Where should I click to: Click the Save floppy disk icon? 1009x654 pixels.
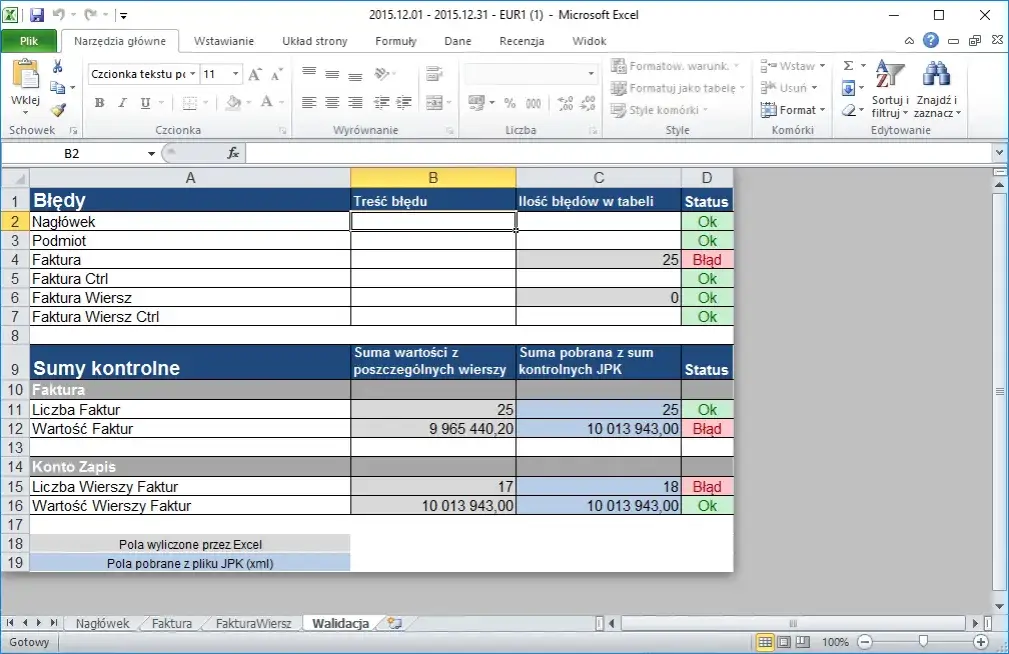[37, 15]
